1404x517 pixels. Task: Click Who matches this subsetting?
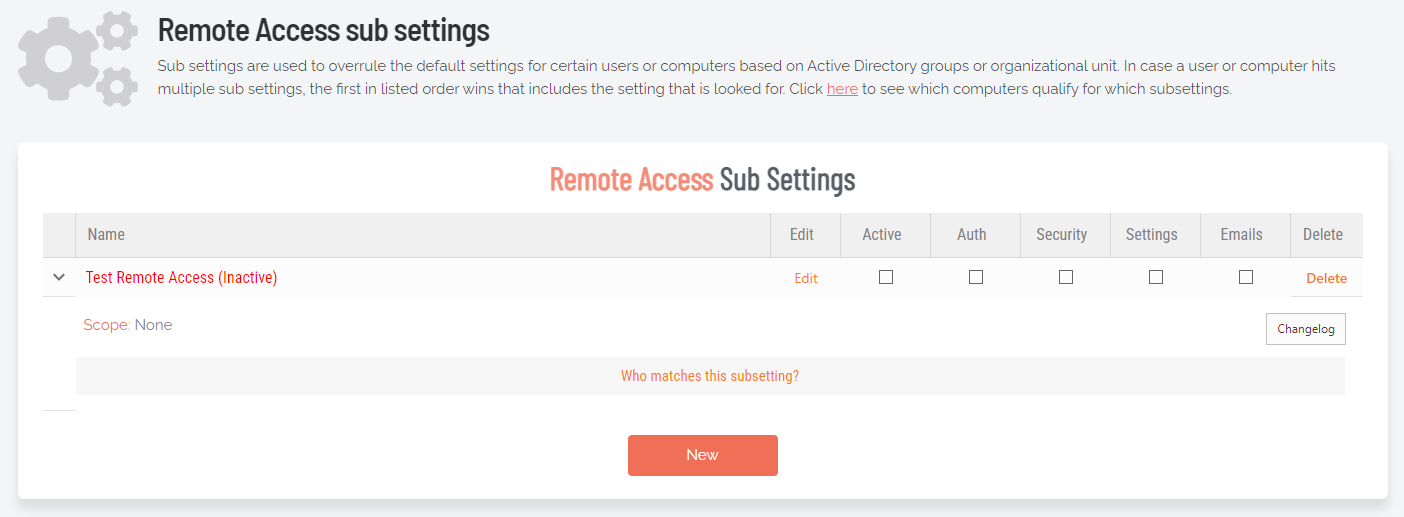pos(710,376)
